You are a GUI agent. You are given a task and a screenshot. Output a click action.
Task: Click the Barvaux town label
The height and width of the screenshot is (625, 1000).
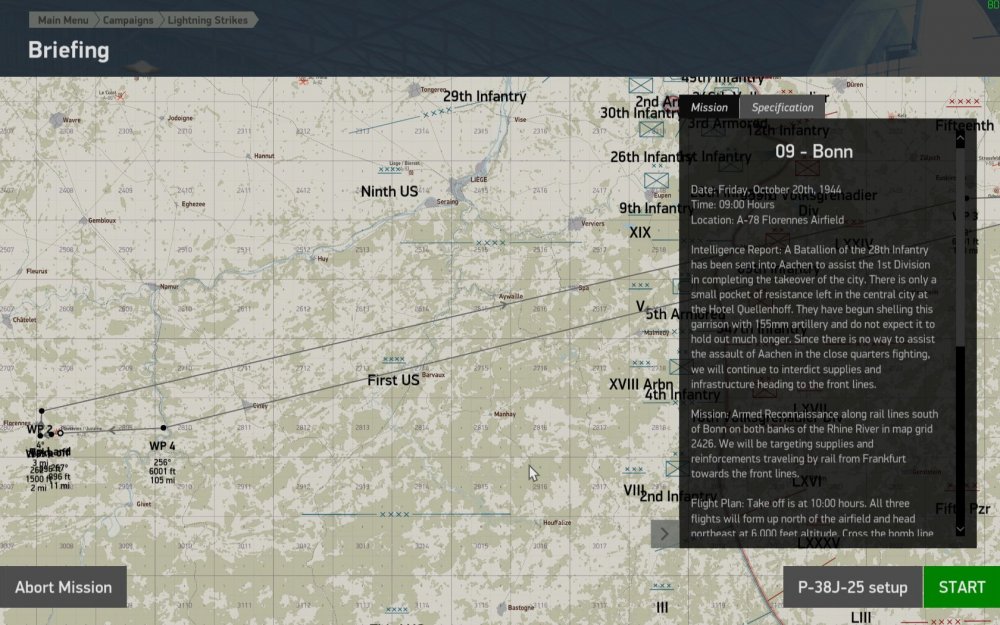[x=433, y=374]
